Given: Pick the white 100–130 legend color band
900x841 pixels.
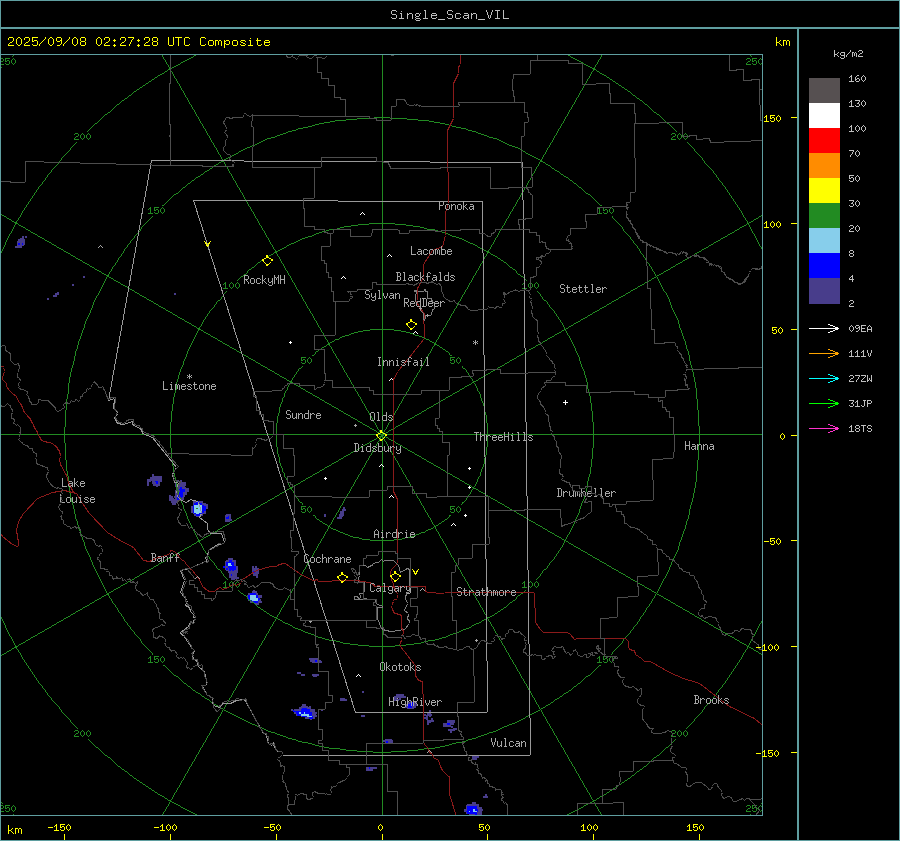Looking at the screenshot, I should pyautogui.click(x=824, y=116).
